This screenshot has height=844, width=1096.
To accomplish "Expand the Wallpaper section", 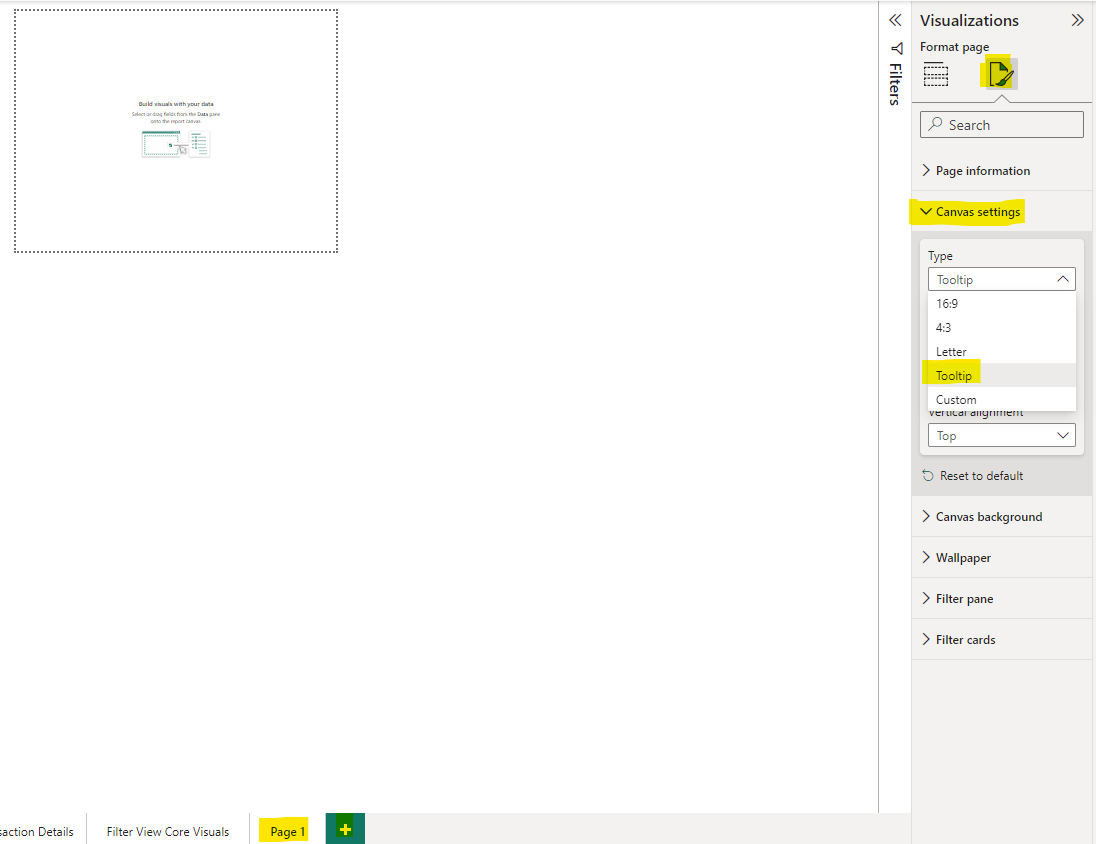I will 1002,557.
